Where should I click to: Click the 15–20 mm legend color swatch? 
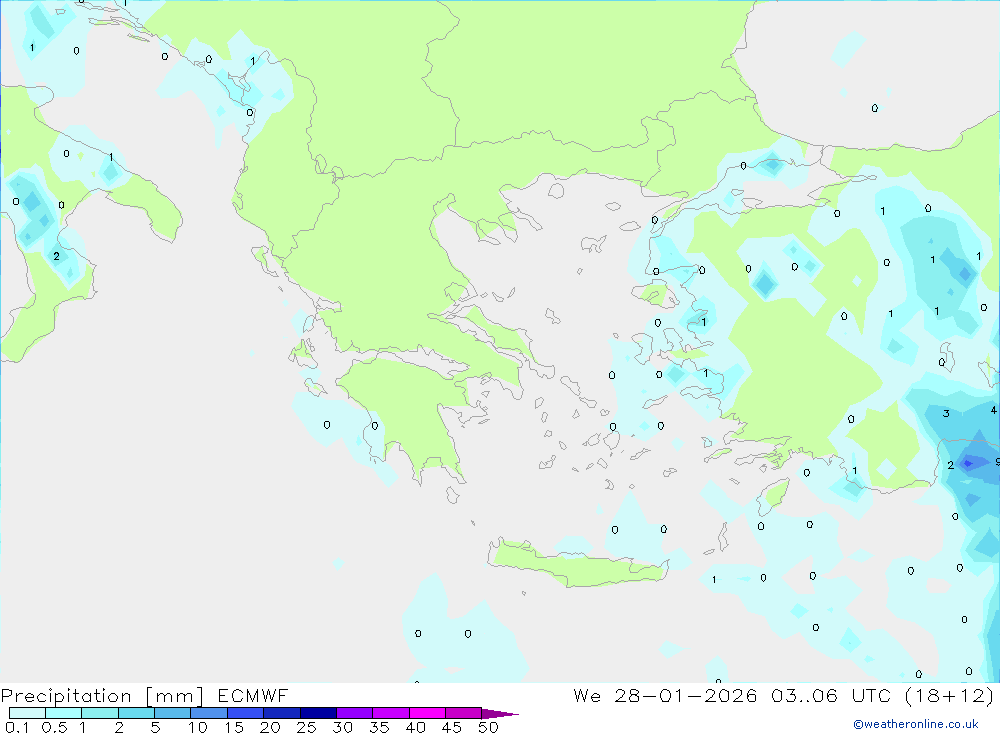point(245,713)
